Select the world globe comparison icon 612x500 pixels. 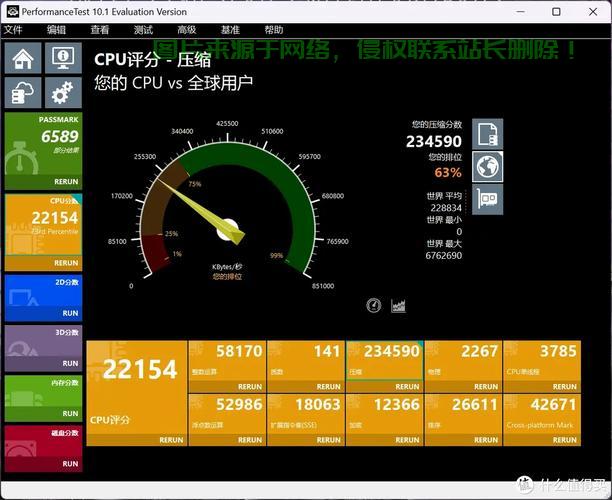coord(487,167)
